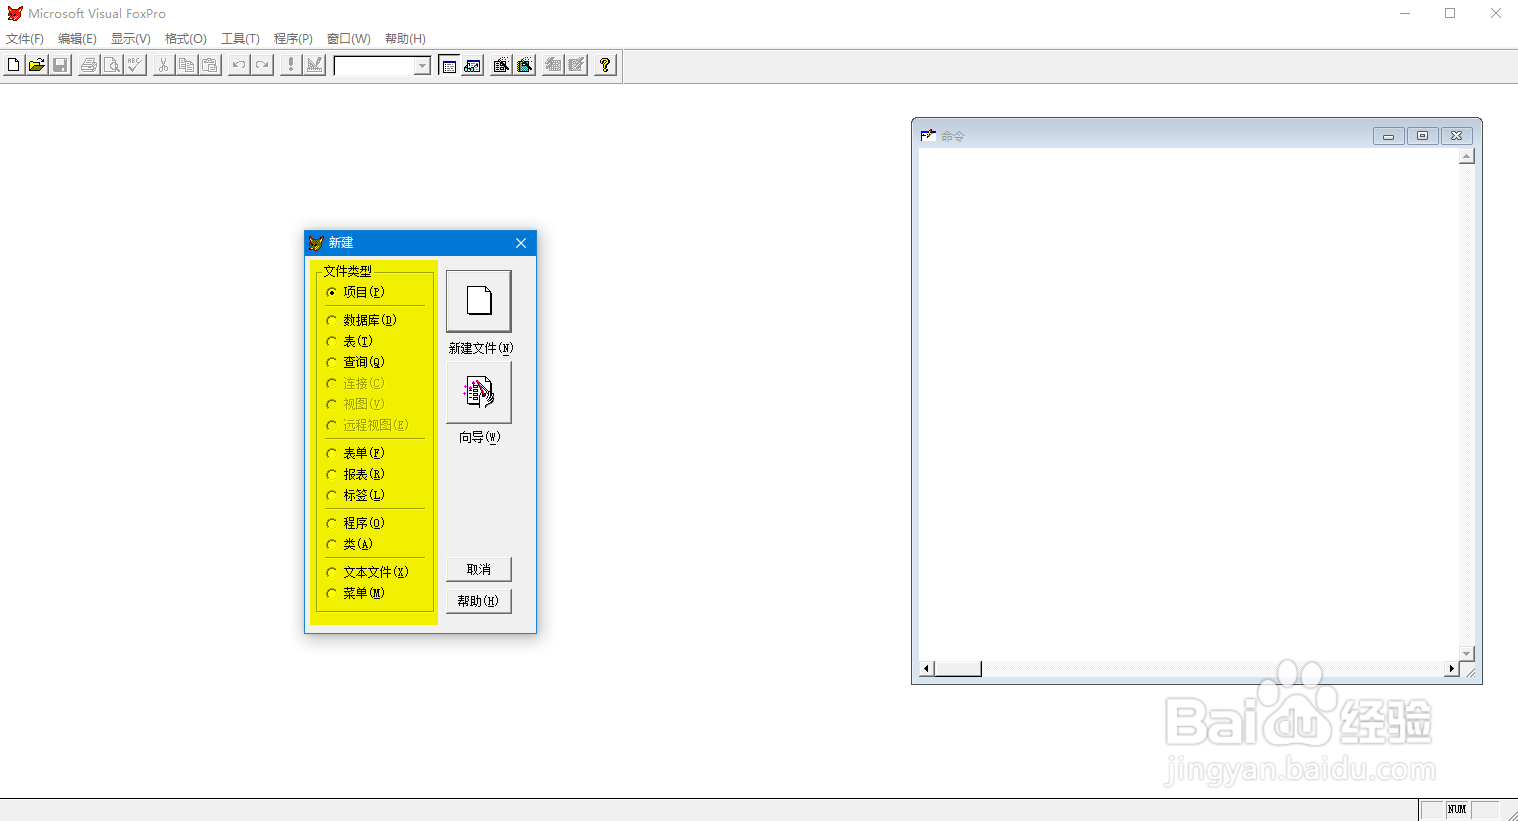This screenshot has height=821, width=1518.
Task: Click the AutoReport Wizard toolbar icon
Action: (576, 65)
